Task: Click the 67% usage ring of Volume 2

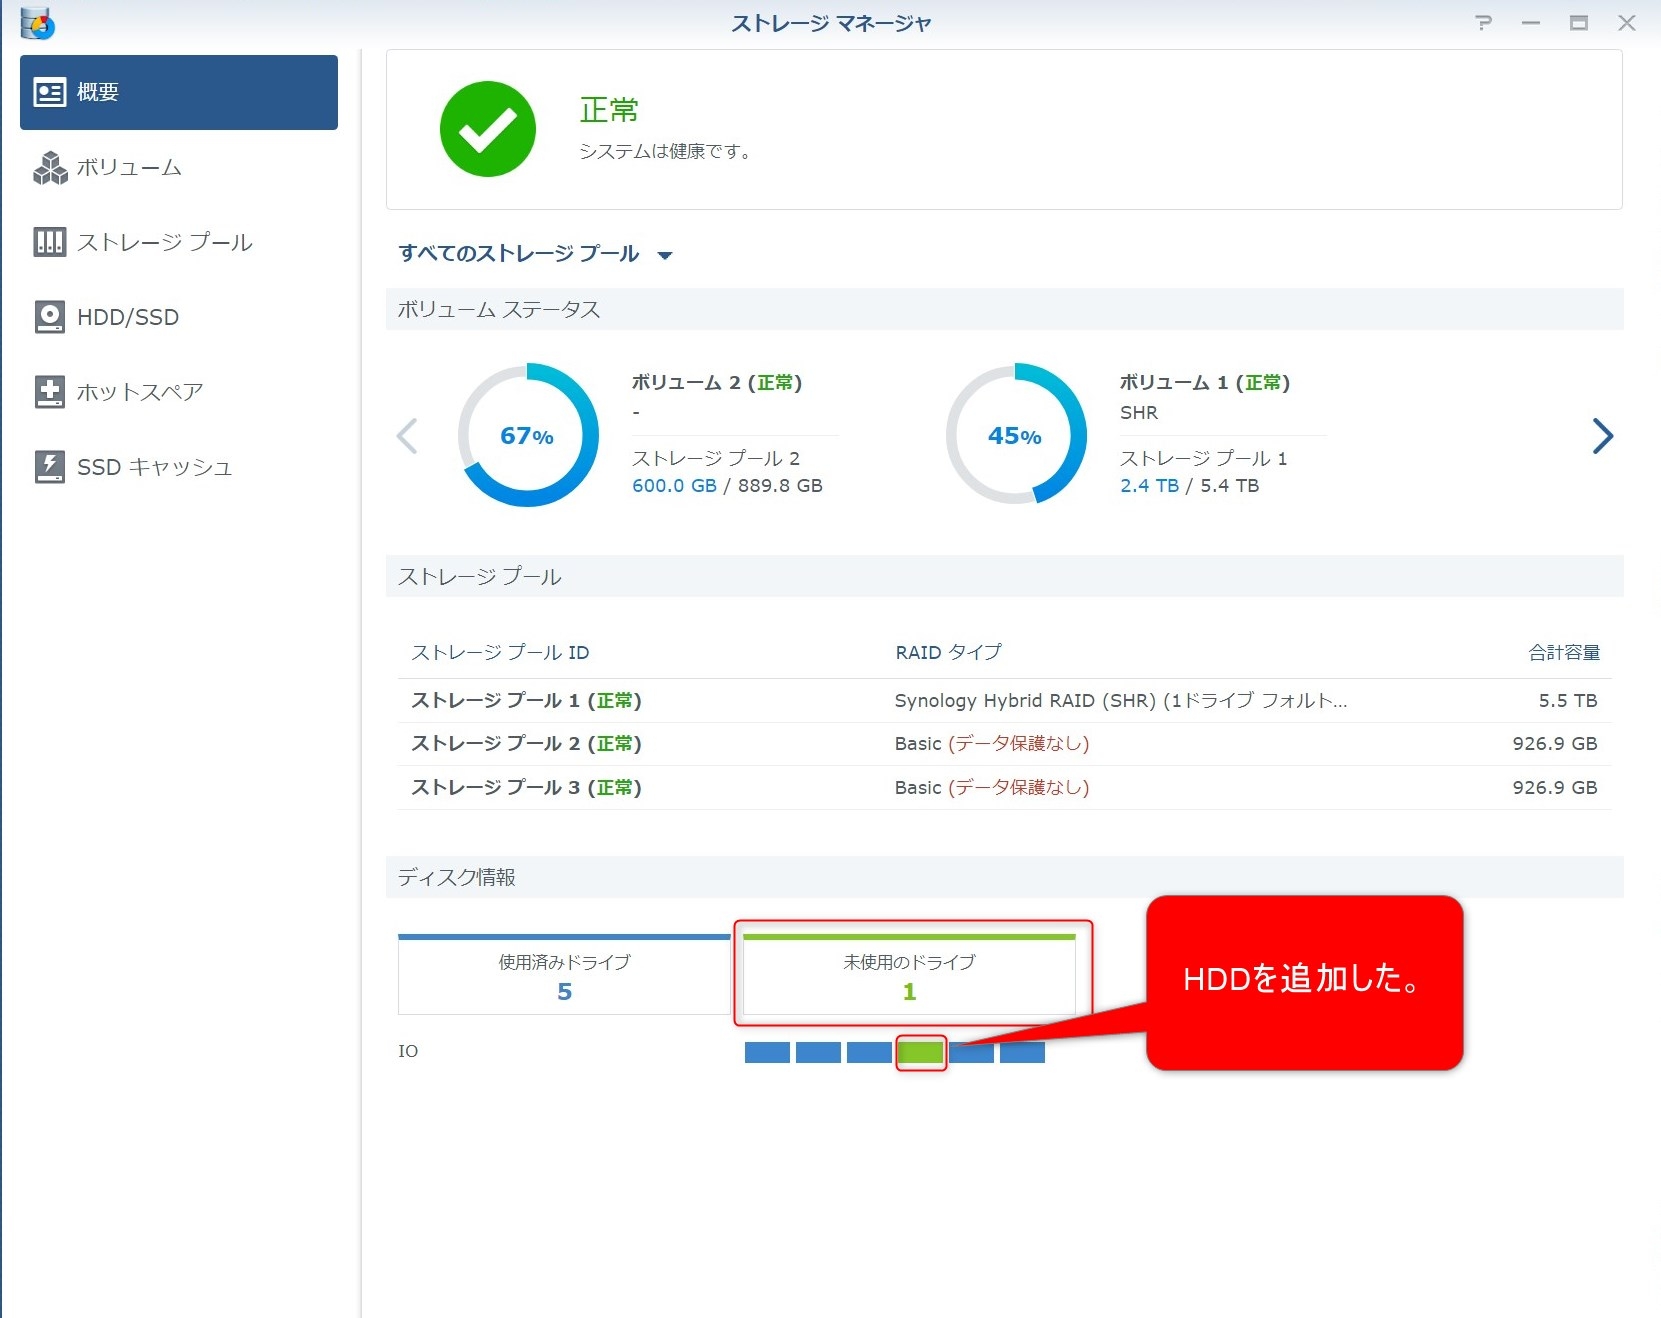Action: pos(527,436)
